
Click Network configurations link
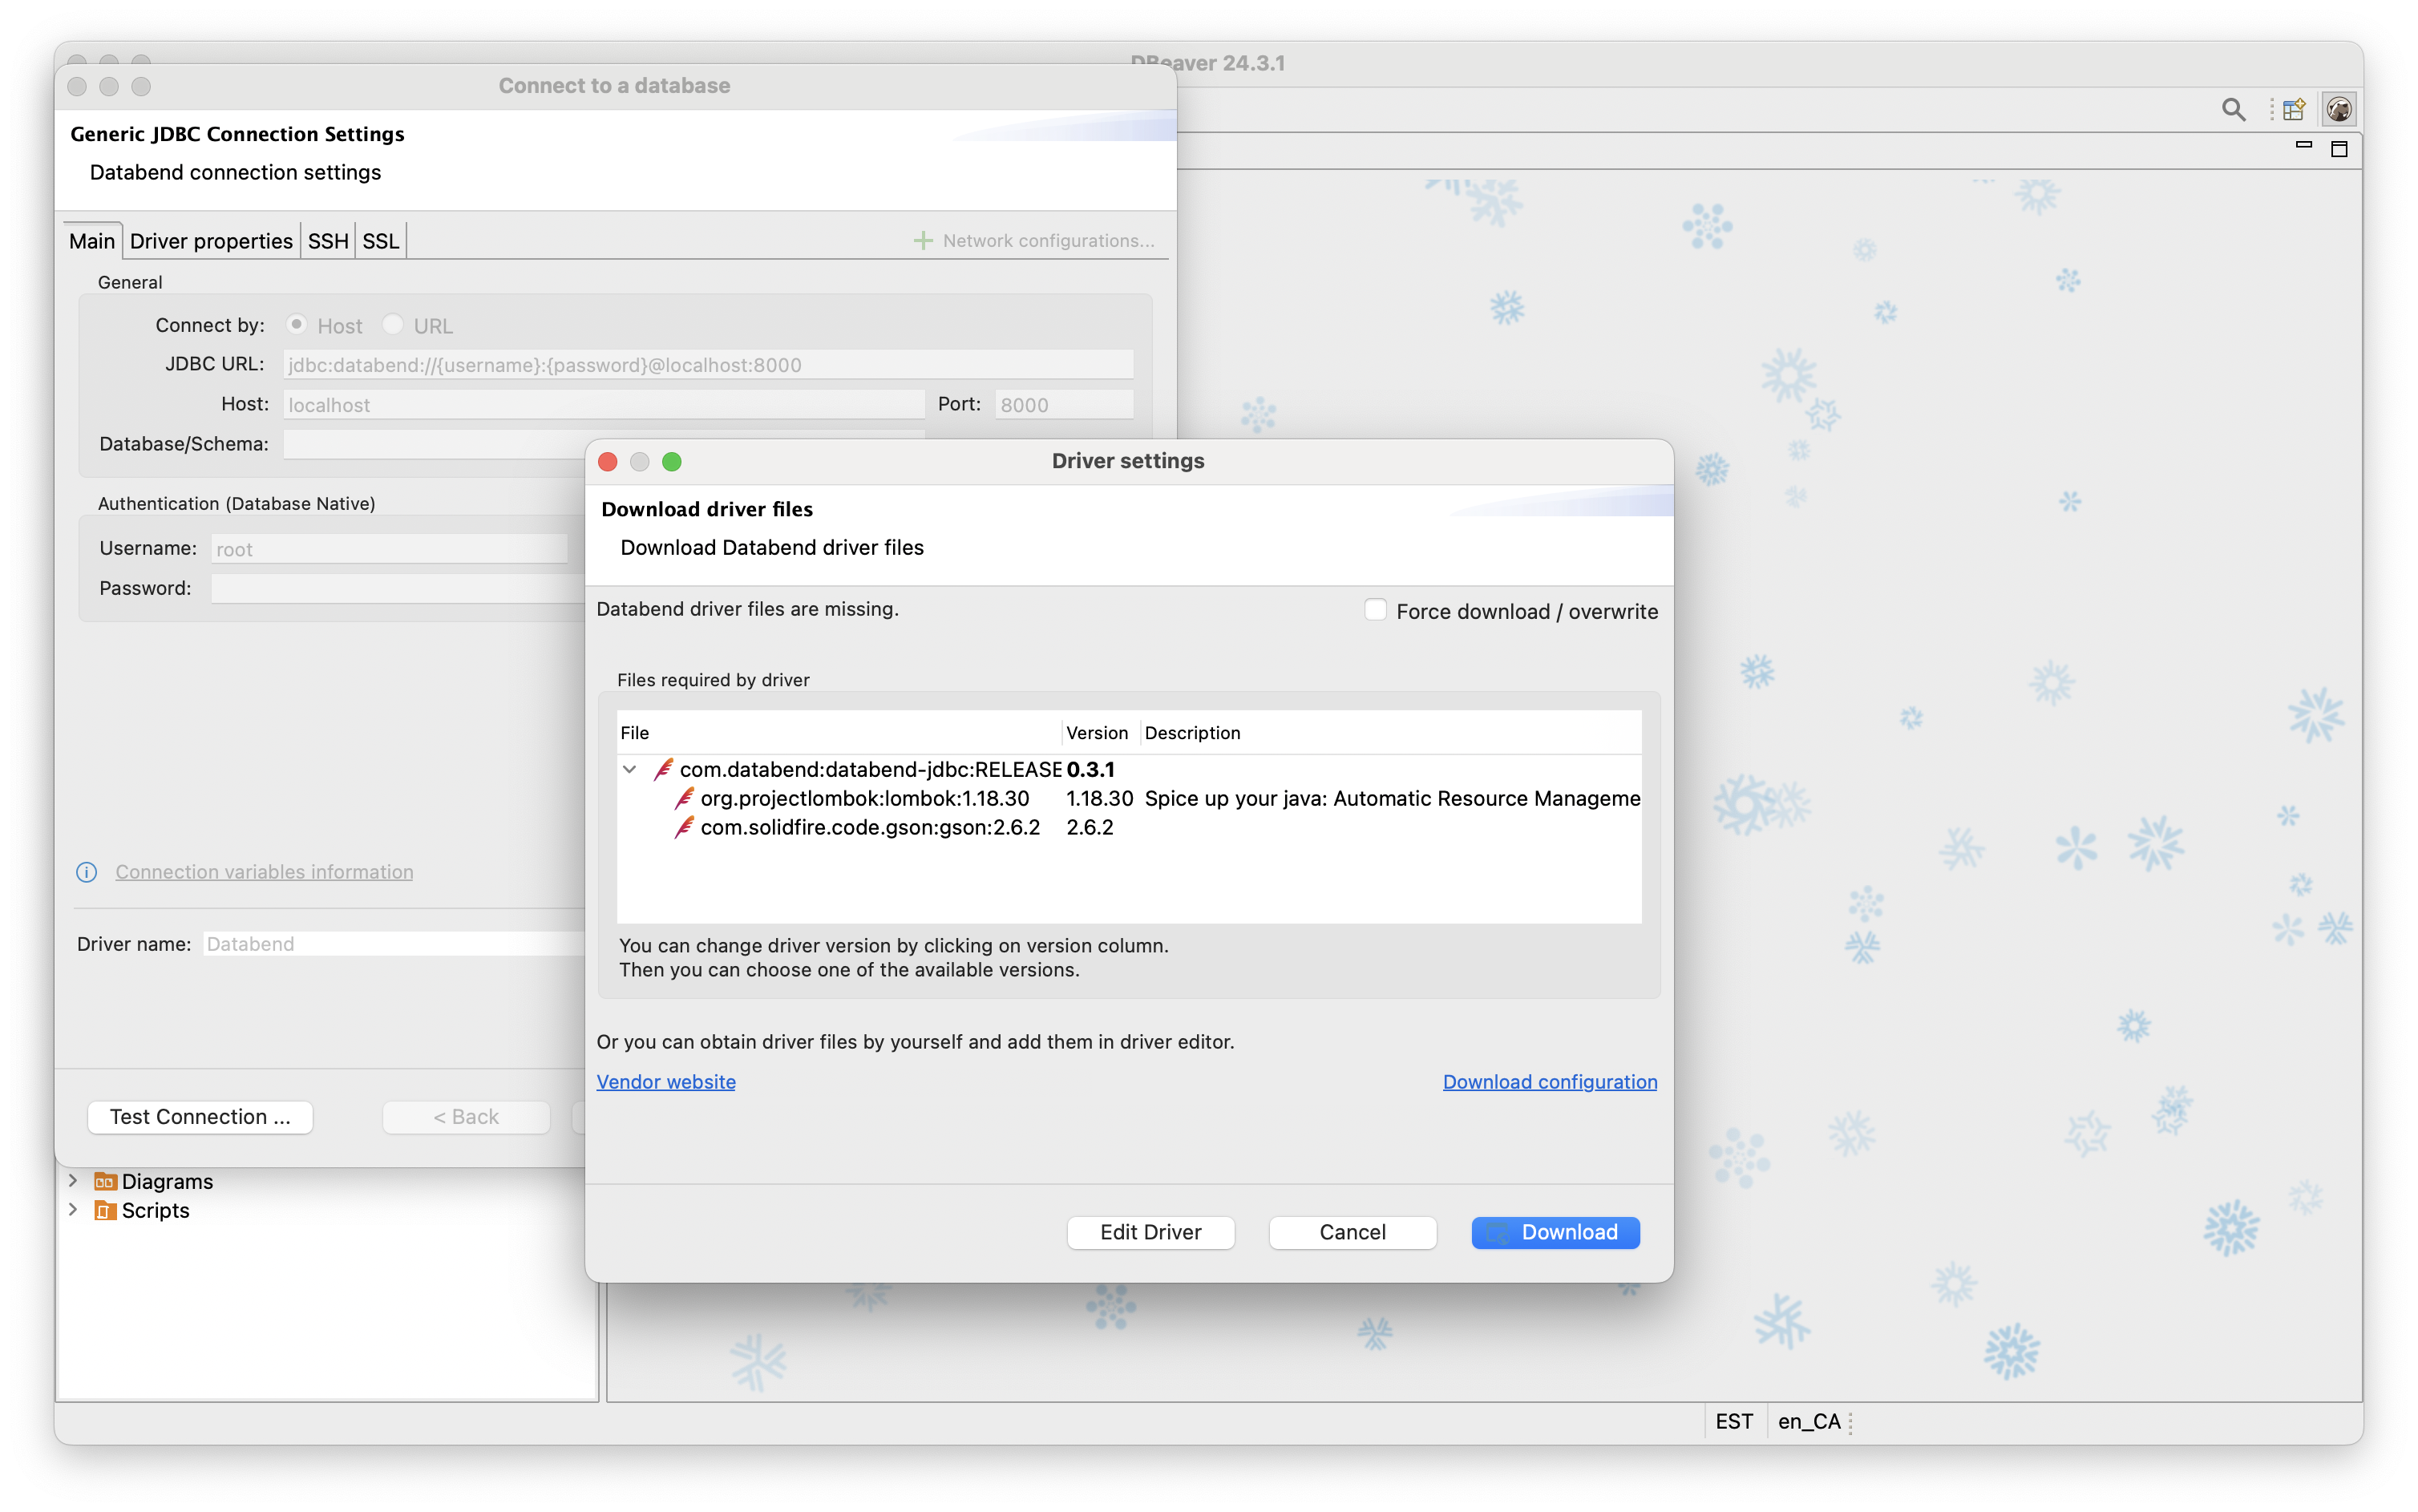click(x=1048, y=241)
